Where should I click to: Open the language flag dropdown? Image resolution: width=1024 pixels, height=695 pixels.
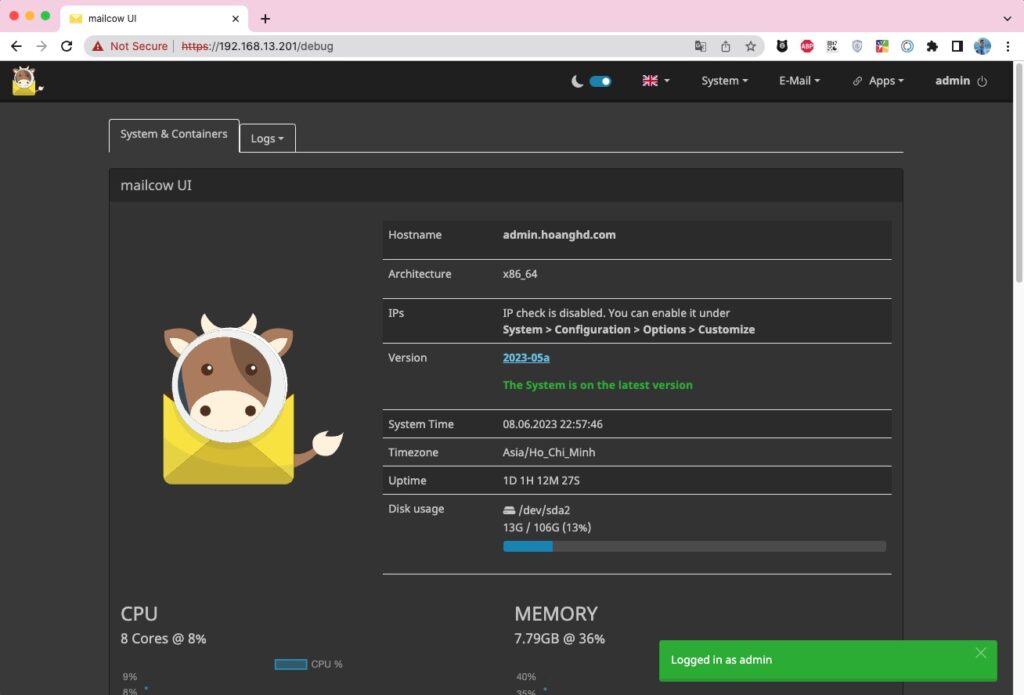656,80
